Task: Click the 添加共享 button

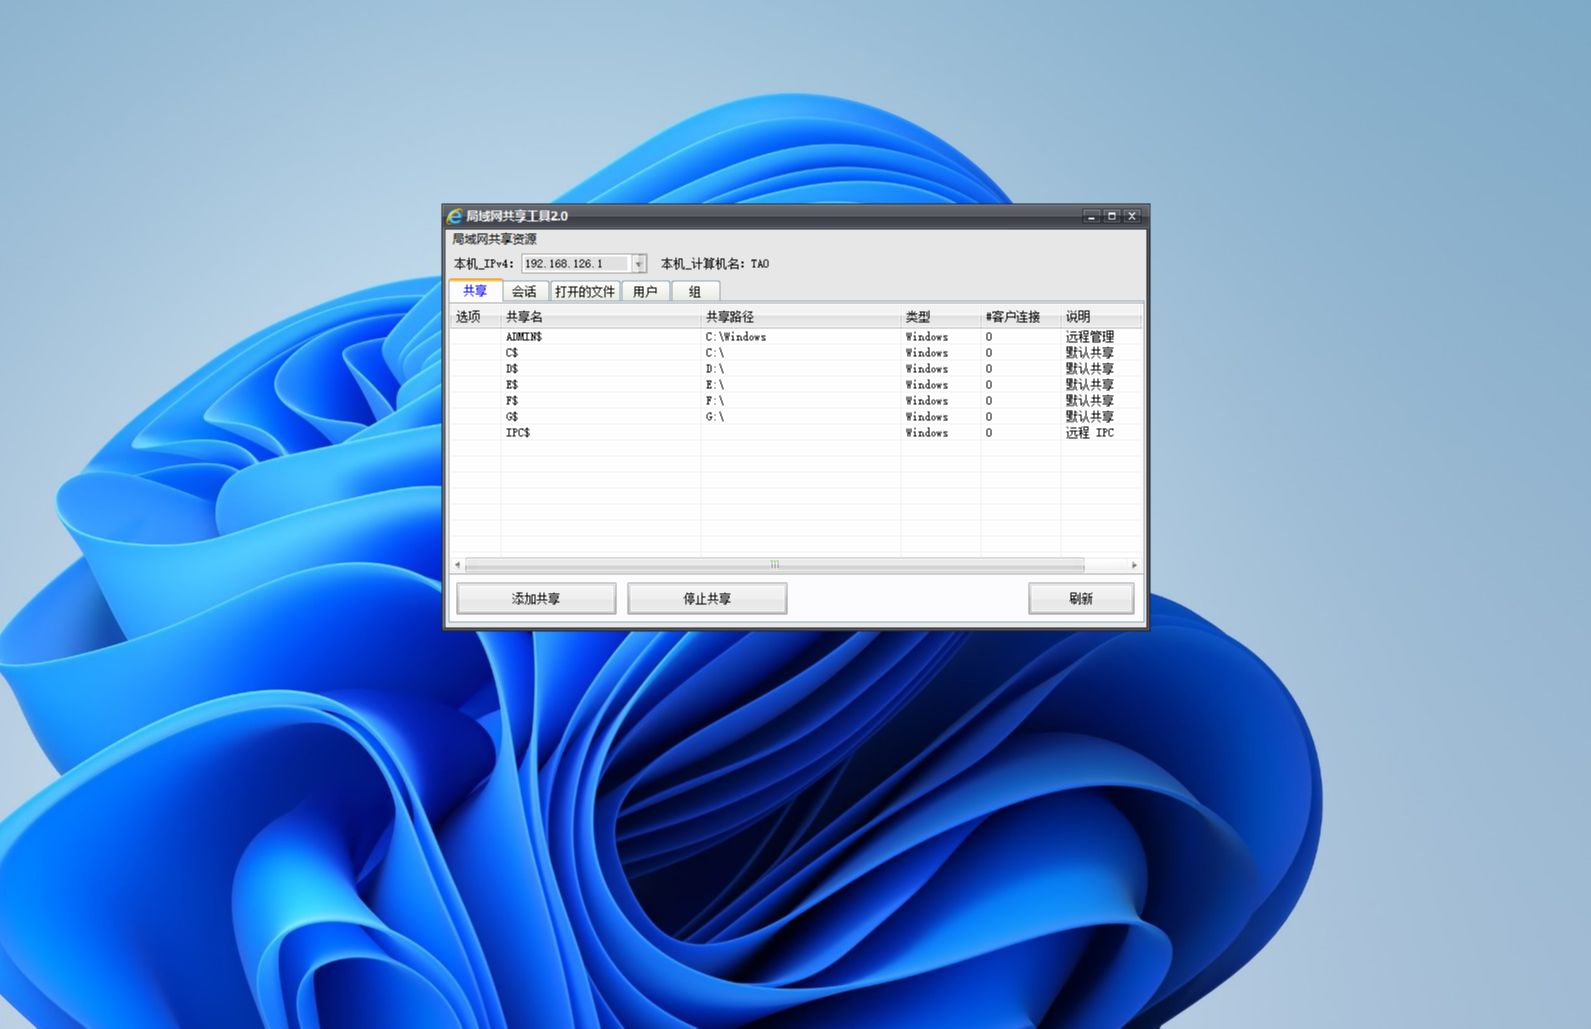Action: (536, 599)
